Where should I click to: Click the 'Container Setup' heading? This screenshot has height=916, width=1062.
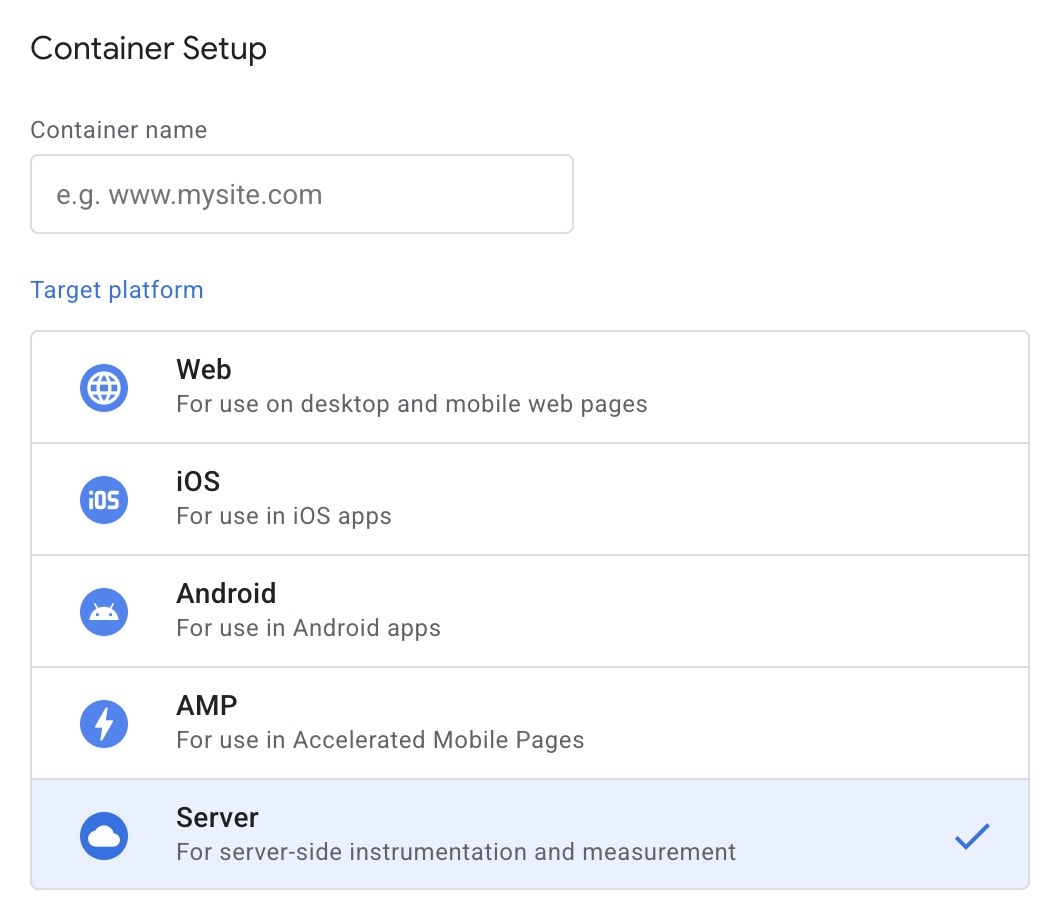click(148, 49)
